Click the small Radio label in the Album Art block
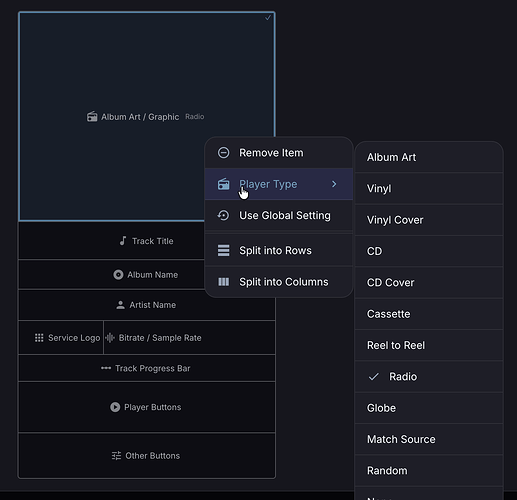Viewport: 517px width, 500px height. click(195, 117)
